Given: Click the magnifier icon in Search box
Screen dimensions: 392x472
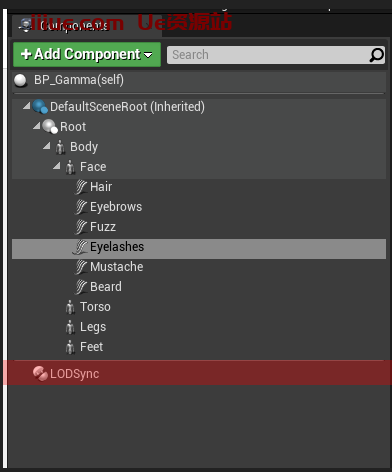Looking at the screenshot, I should pos(377,55).
